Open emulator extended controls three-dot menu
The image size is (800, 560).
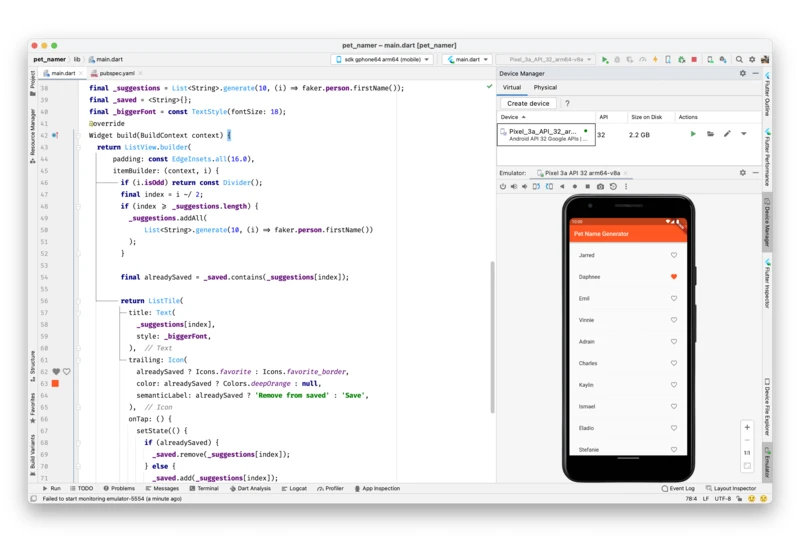click(626, 187)
